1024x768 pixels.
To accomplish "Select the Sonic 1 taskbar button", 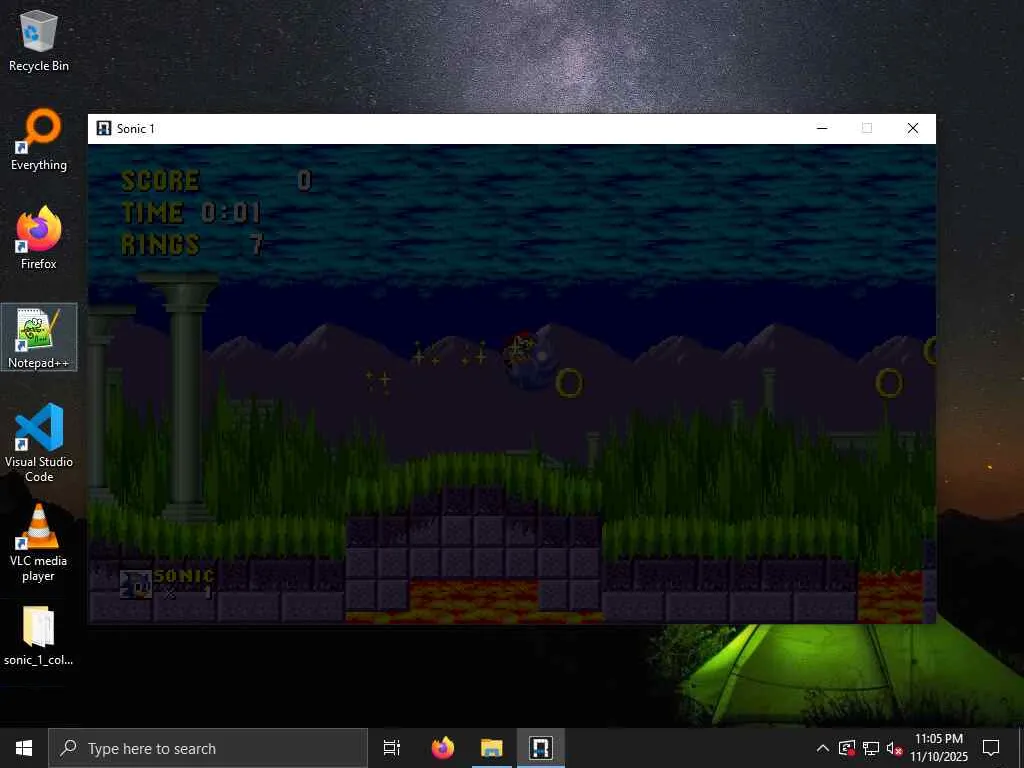I will click(x=541, y=748).
